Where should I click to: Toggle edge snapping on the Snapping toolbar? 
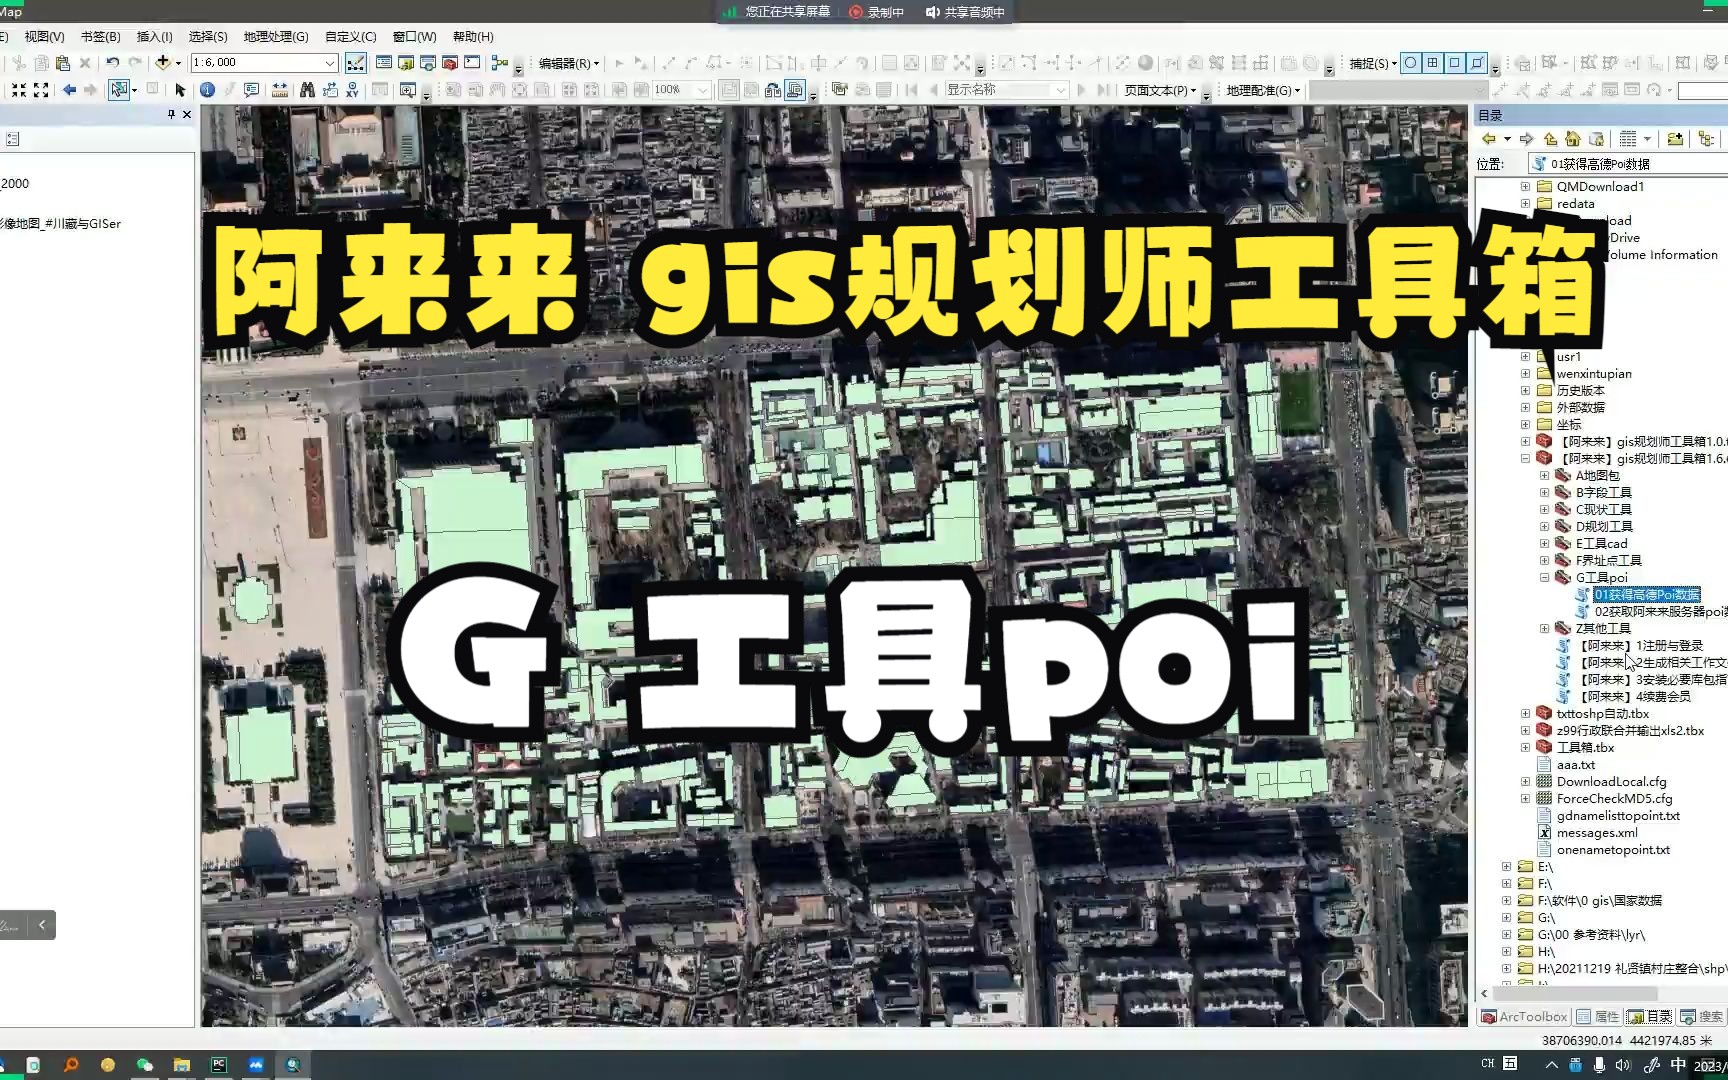pos(1476,62)
